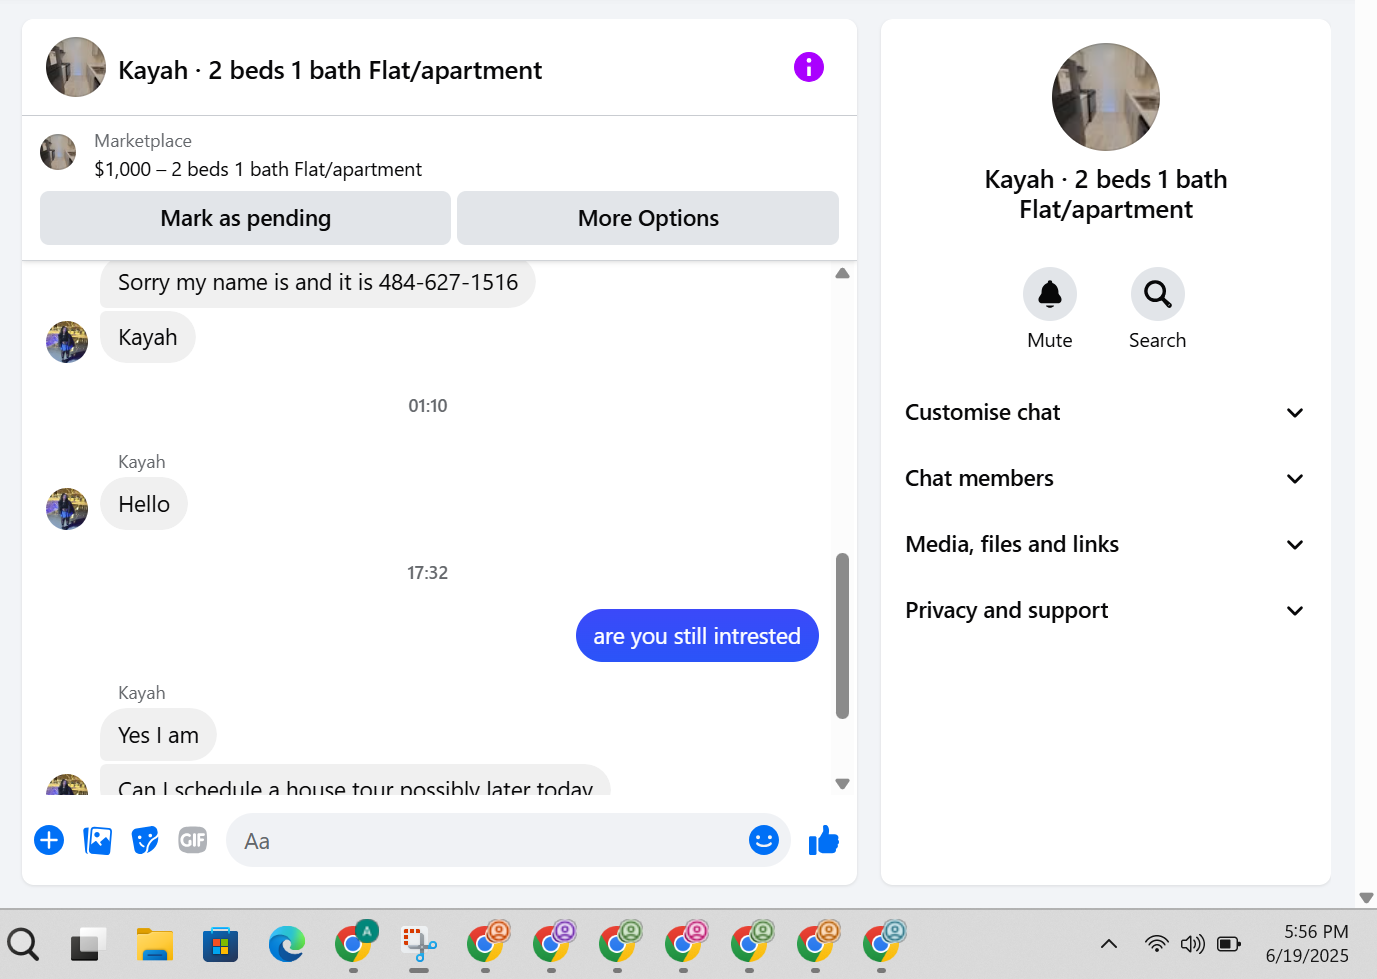Launch File Explorer from the taskbar
1377x979 pixels.
coord(155,944)
